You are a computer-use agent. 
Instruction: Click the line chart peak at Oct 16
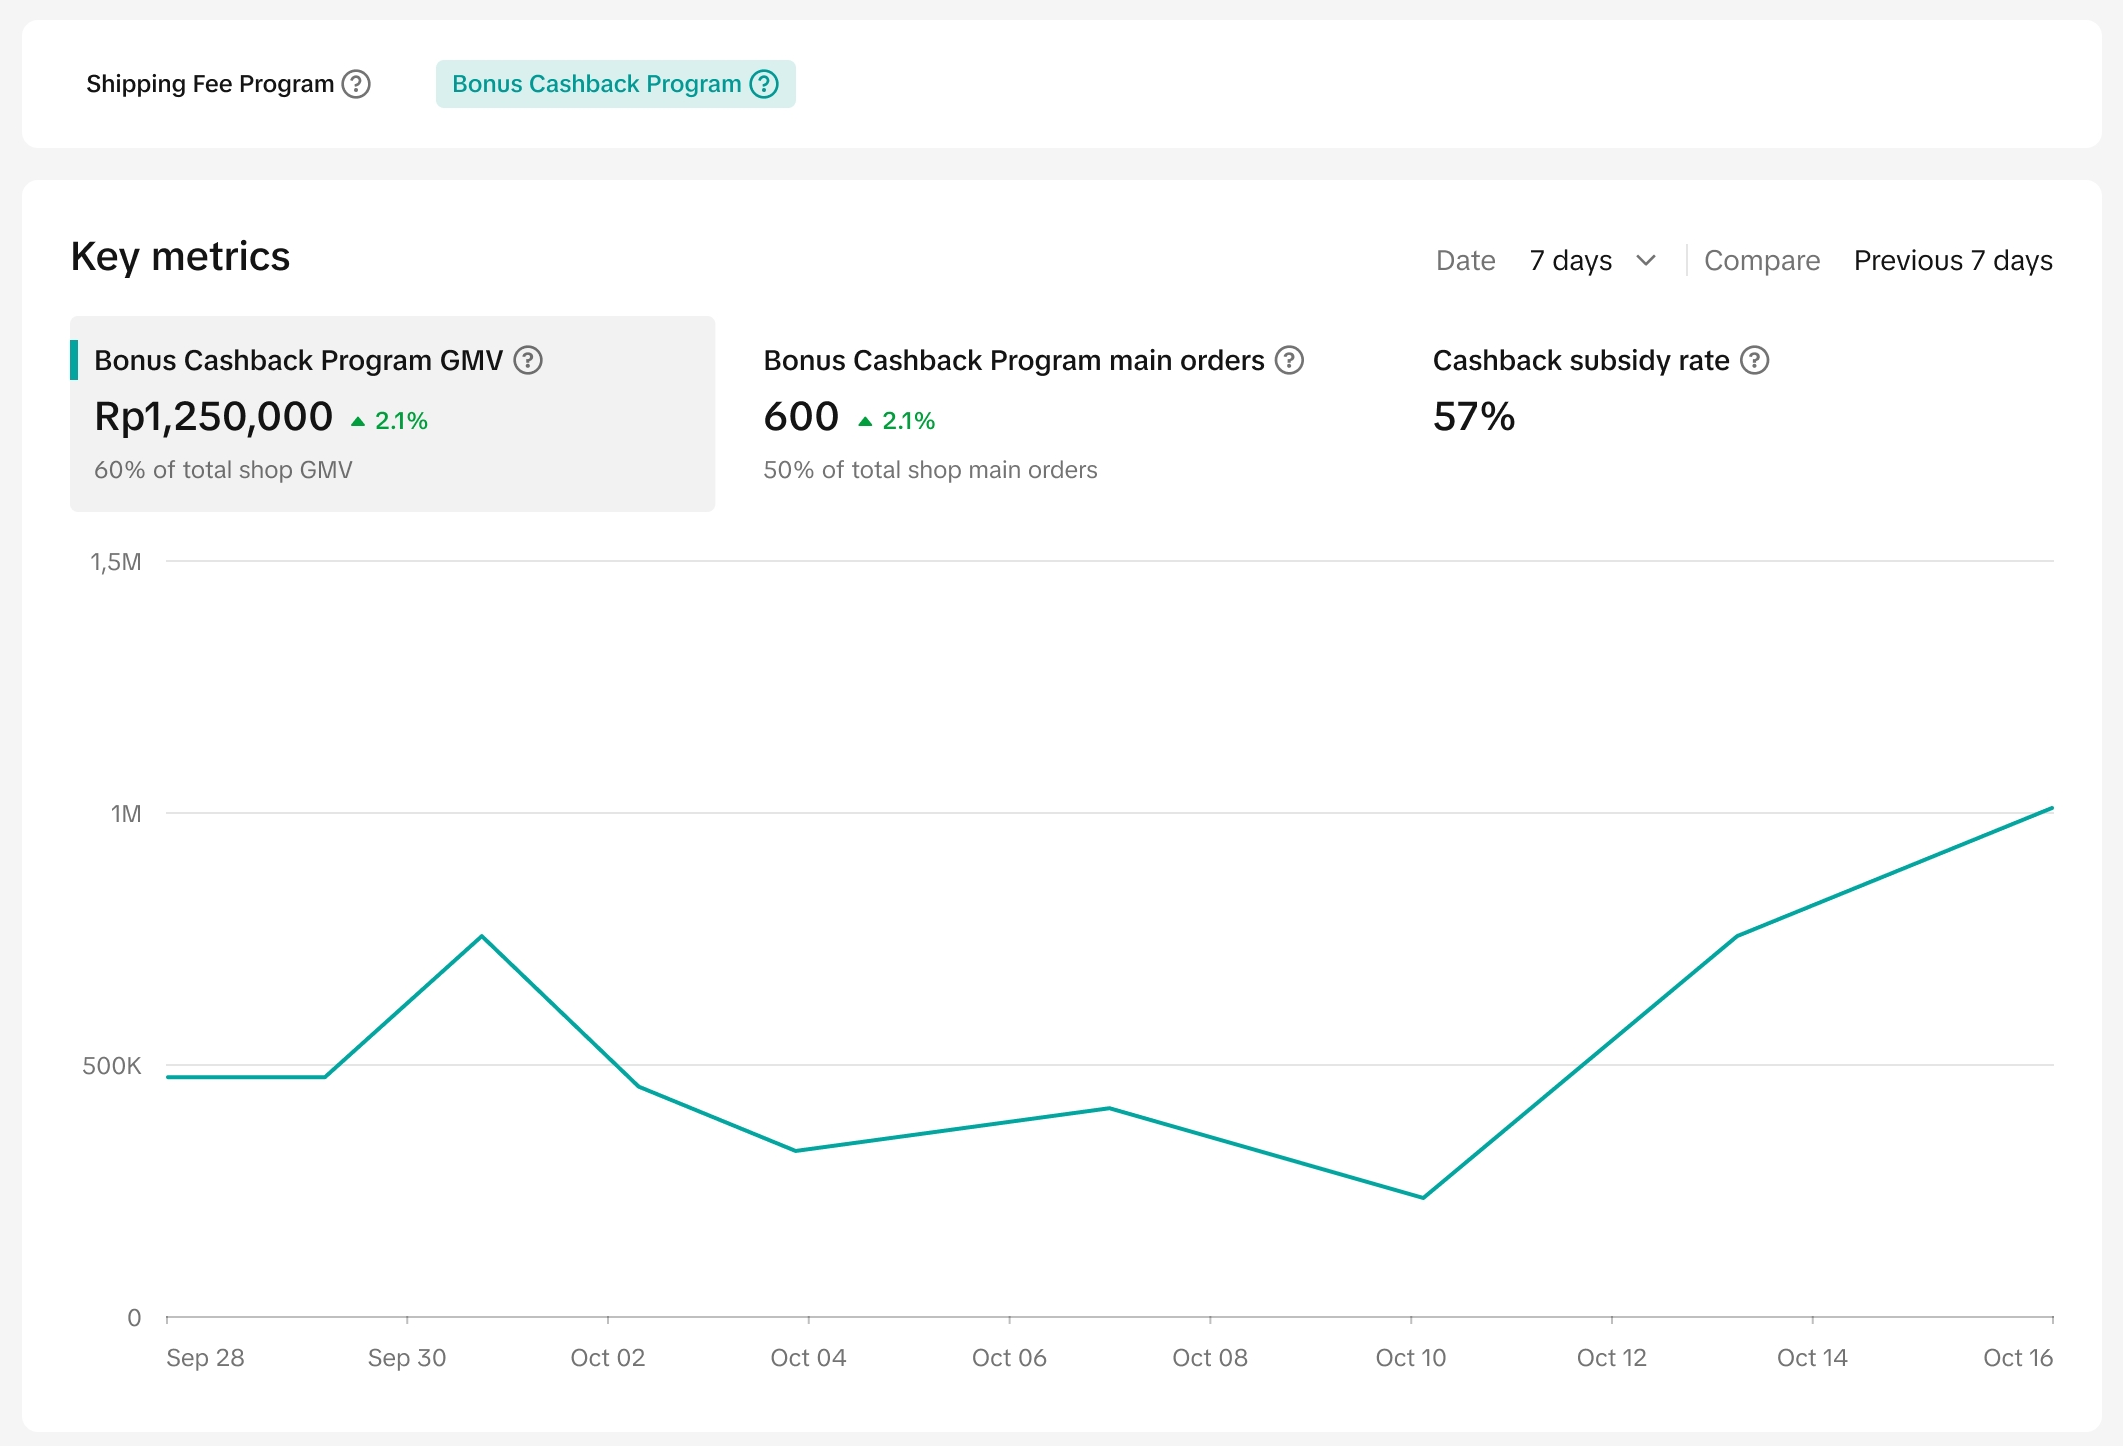click(x=2051, y=808)
